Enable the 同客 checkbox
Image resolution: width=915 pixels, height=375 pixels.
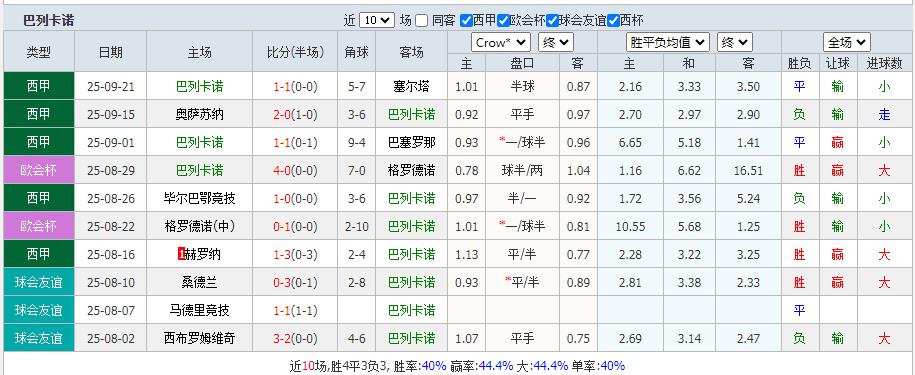pyautogui.click(x=422, y=20)
